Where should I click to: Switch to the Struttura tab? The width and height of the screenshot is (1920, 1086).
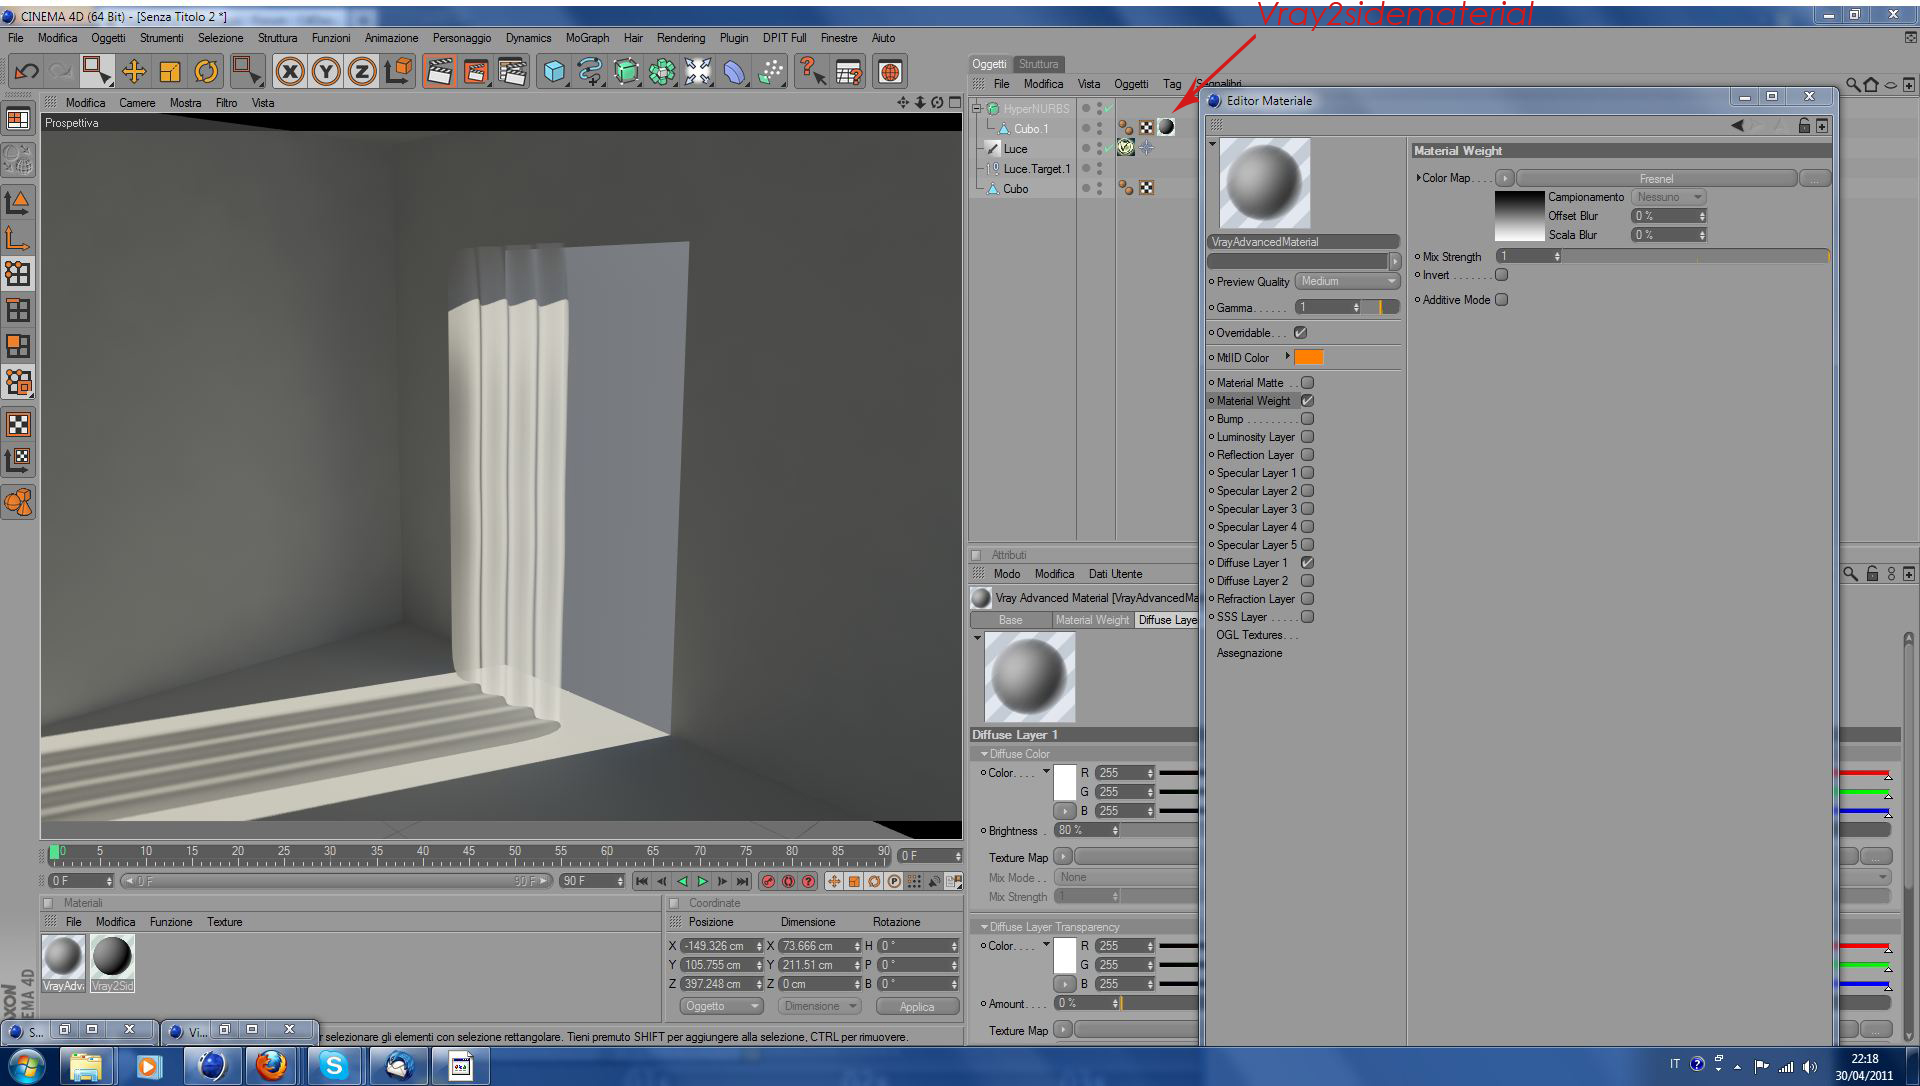[1038, 64]
